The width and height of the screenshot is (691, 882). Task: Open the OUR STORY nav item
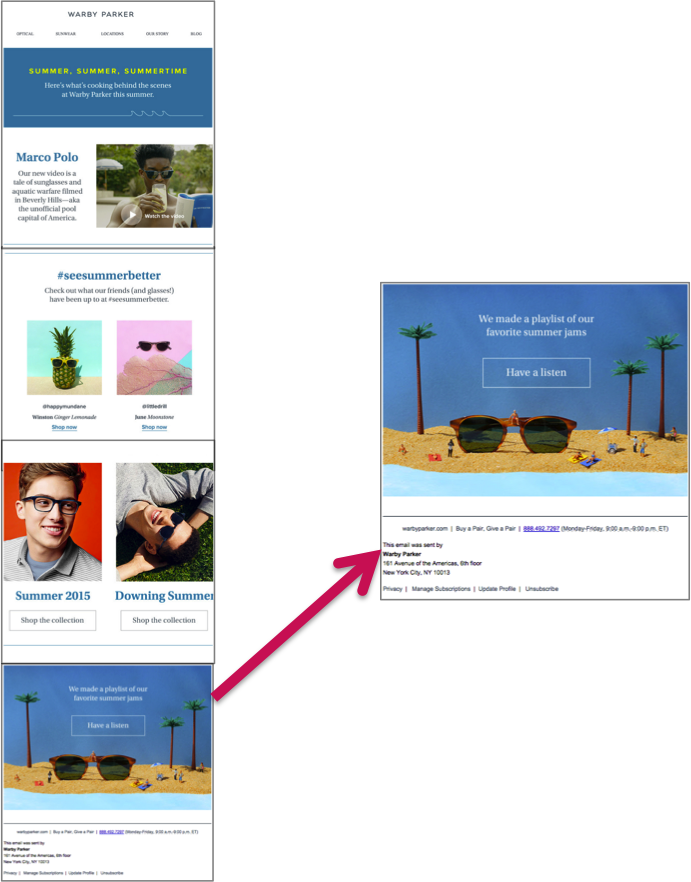[157, 34]
